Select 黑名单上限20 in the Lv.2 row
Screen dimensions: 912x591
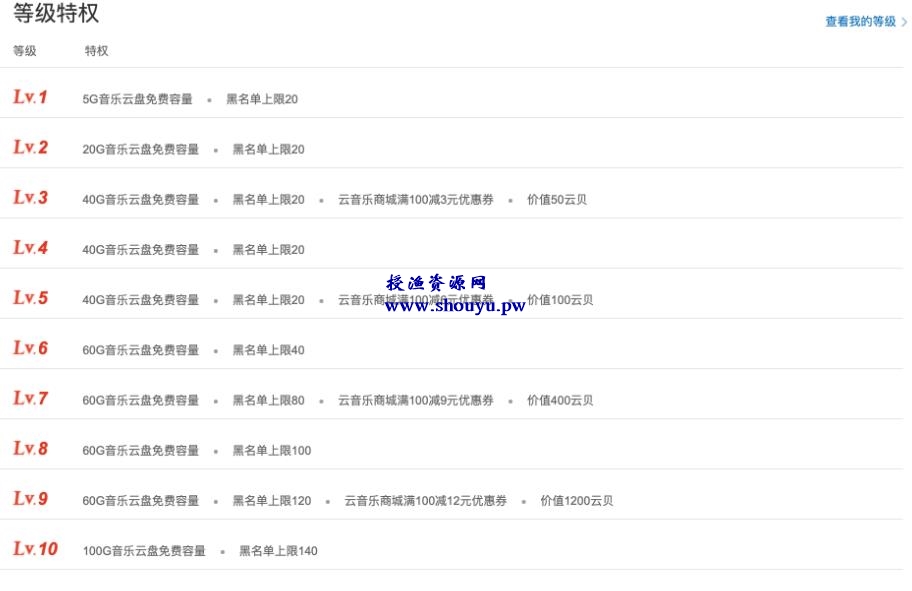coord(268,149)
